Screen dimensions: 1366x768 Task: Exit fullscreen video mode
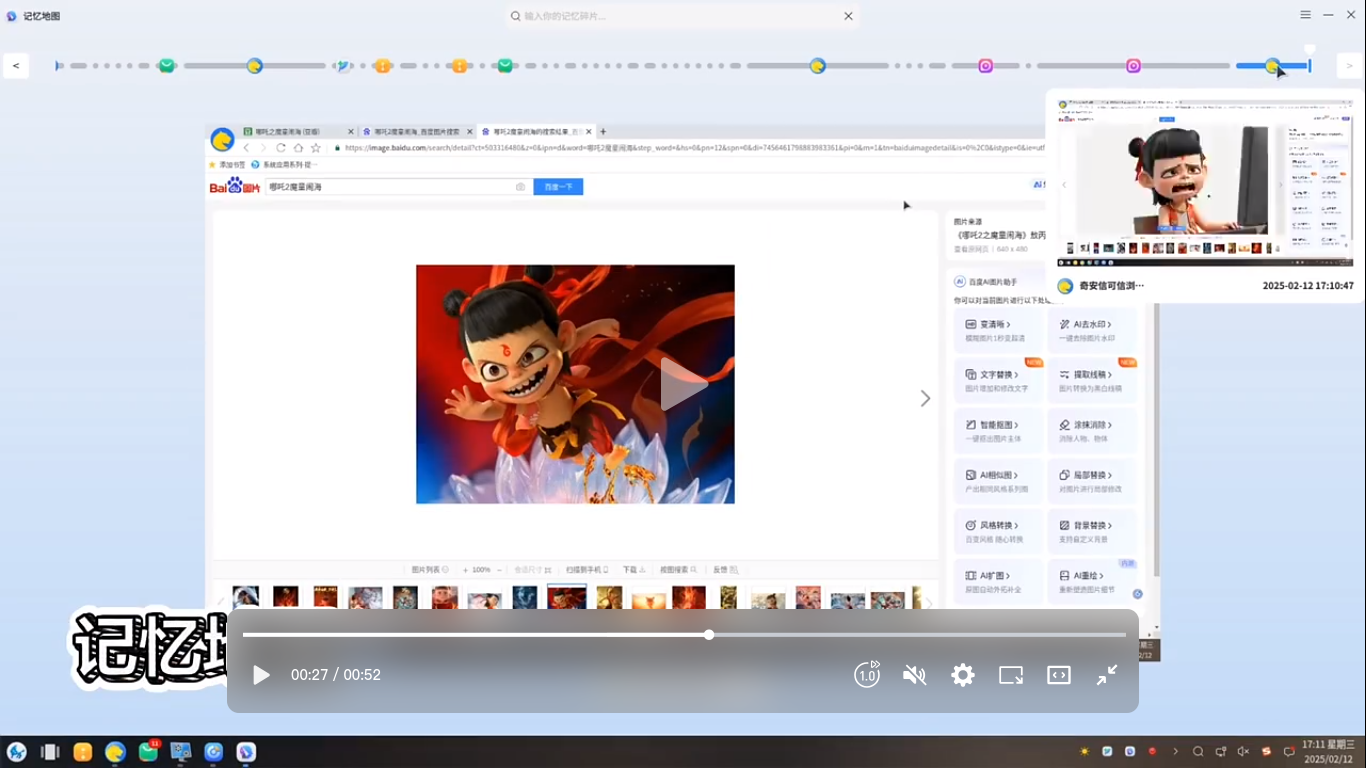pyautogui.click(x=1107, y=675)
